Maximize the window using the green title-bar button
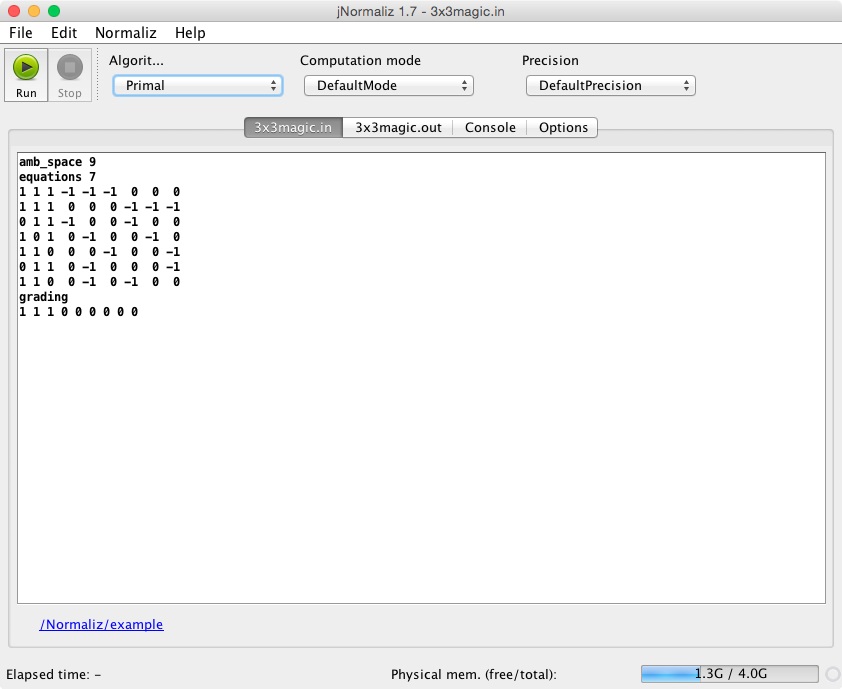Viewport: 842px width, 689px height. (x=54, y=11)
